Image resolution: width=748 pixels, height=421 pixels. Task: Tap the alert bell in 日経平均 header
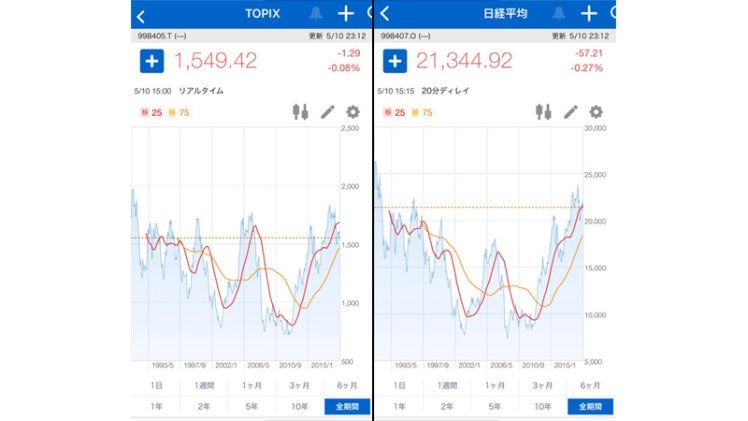tap(559, 13)
